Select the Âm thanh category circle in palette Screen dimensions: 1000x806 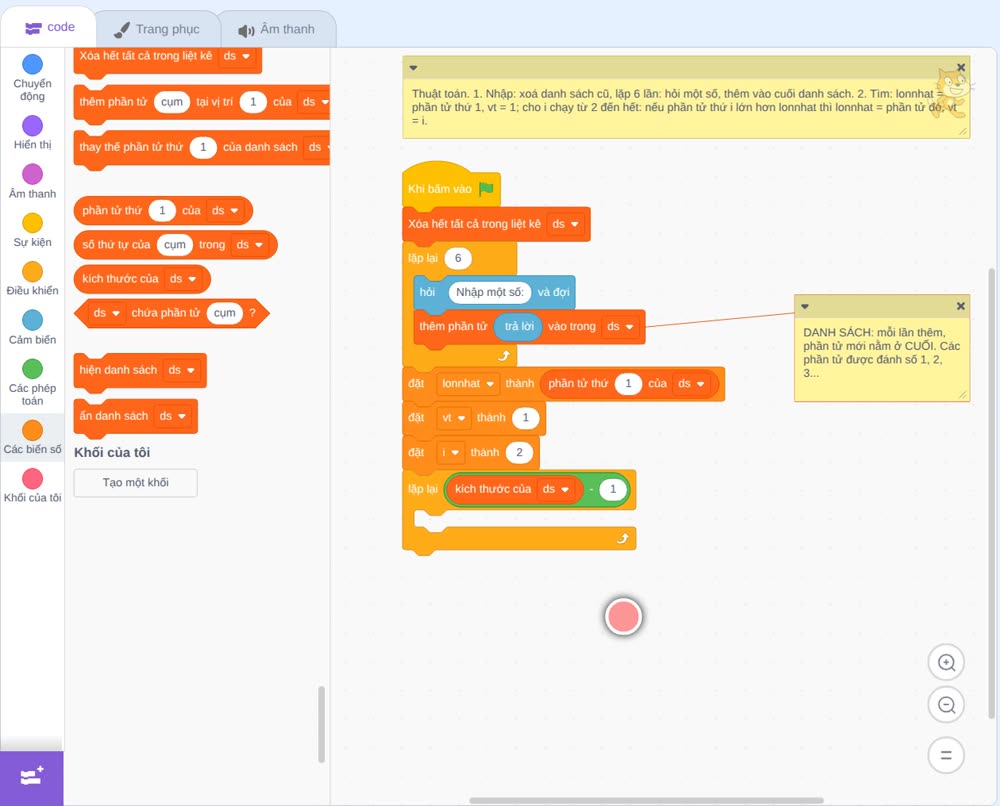(x=33, y=174)
